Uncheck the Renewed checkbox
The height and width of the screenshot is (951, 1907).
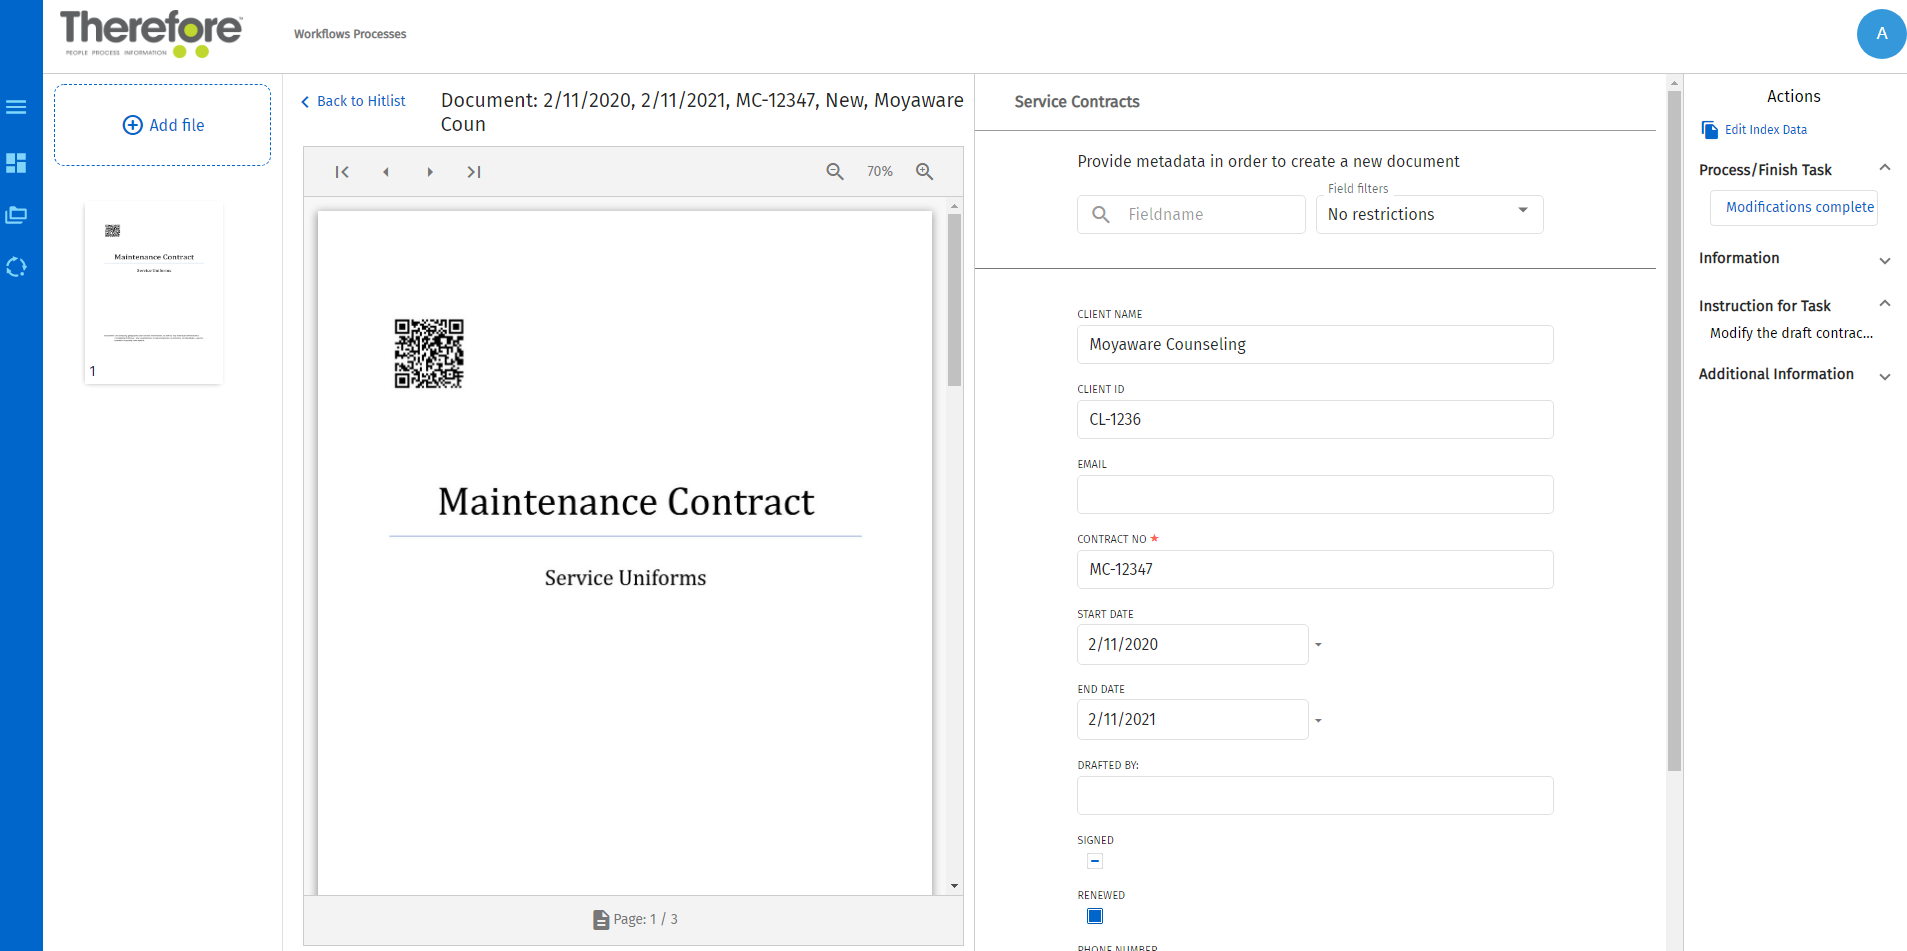pos(1094,915)
